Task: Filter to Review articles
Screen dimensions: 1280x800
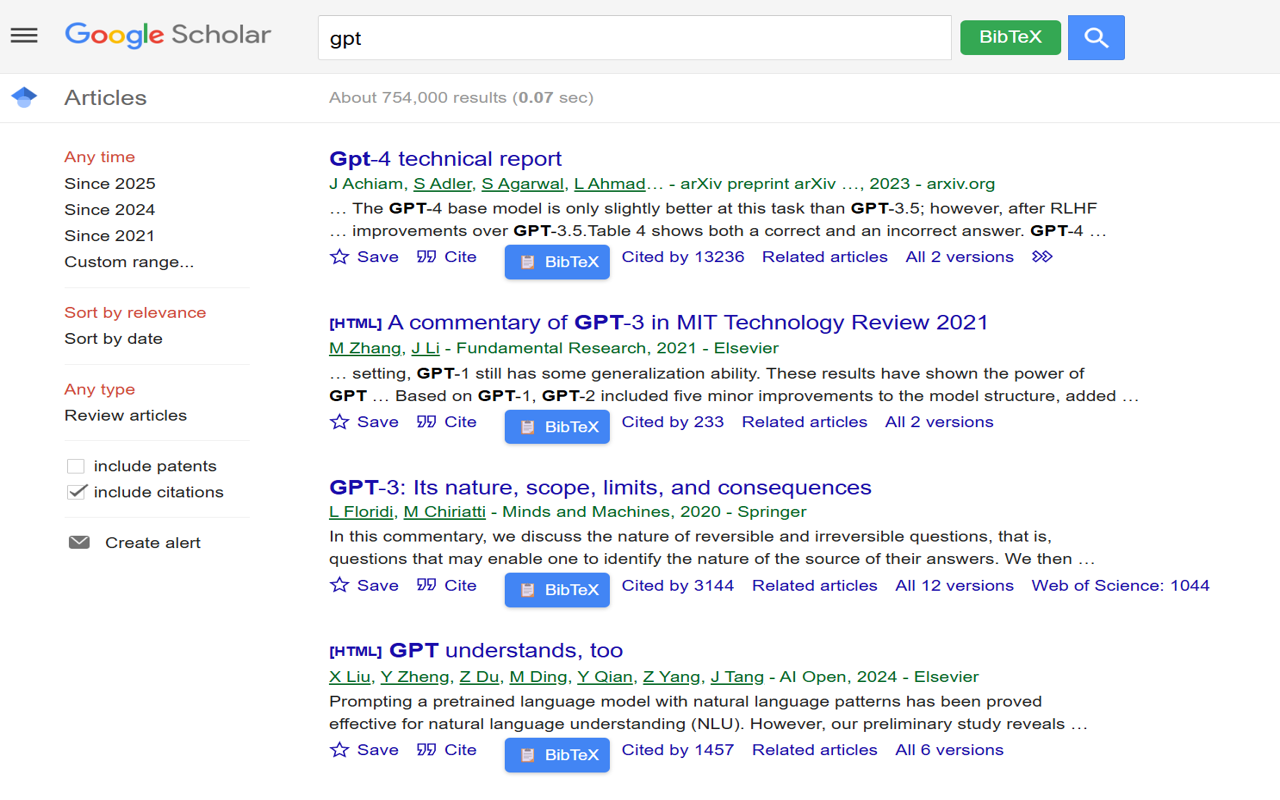Action: [125, 416]
